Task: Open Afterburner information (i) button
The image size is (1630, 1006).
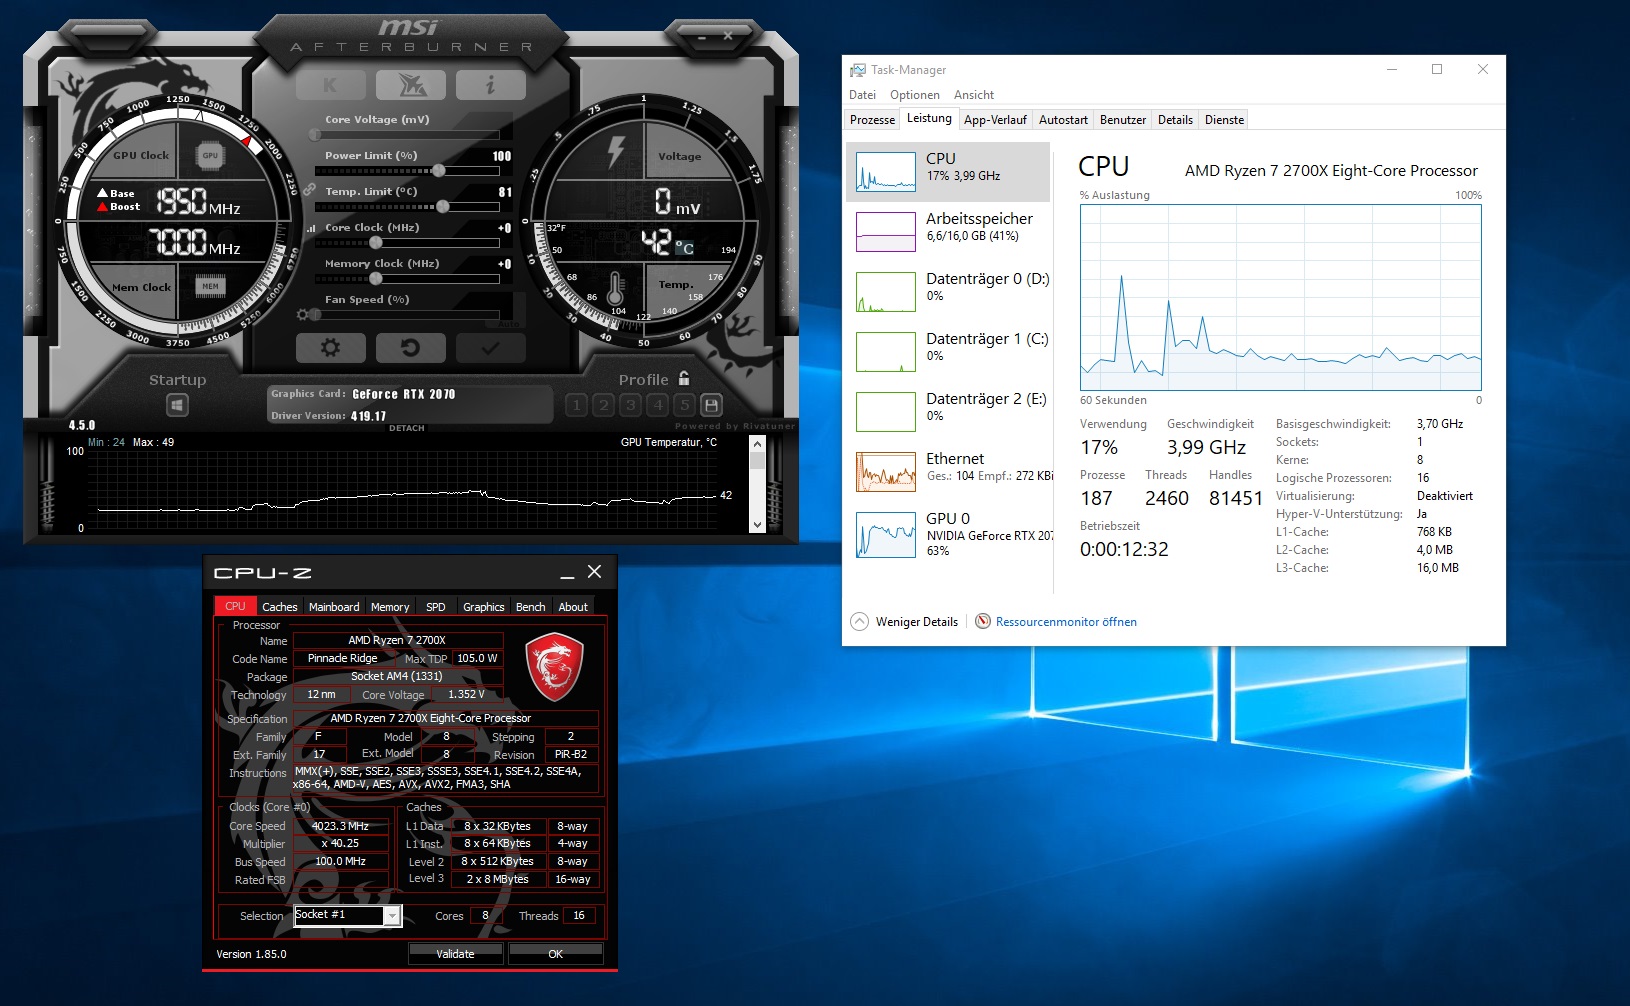Action: (x=490, y=85)
